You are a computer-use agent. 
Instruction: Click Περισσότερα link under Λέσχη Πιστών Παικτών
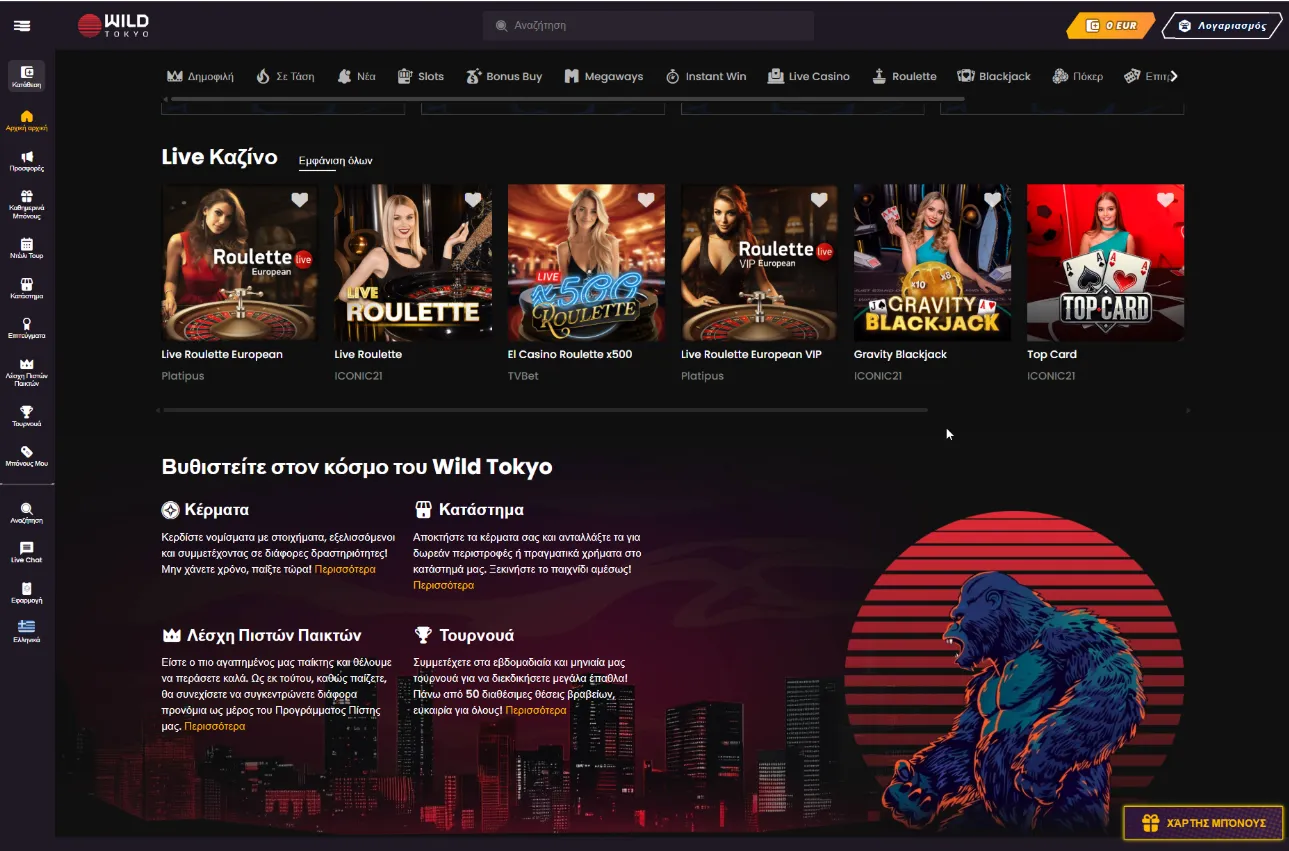215,726
